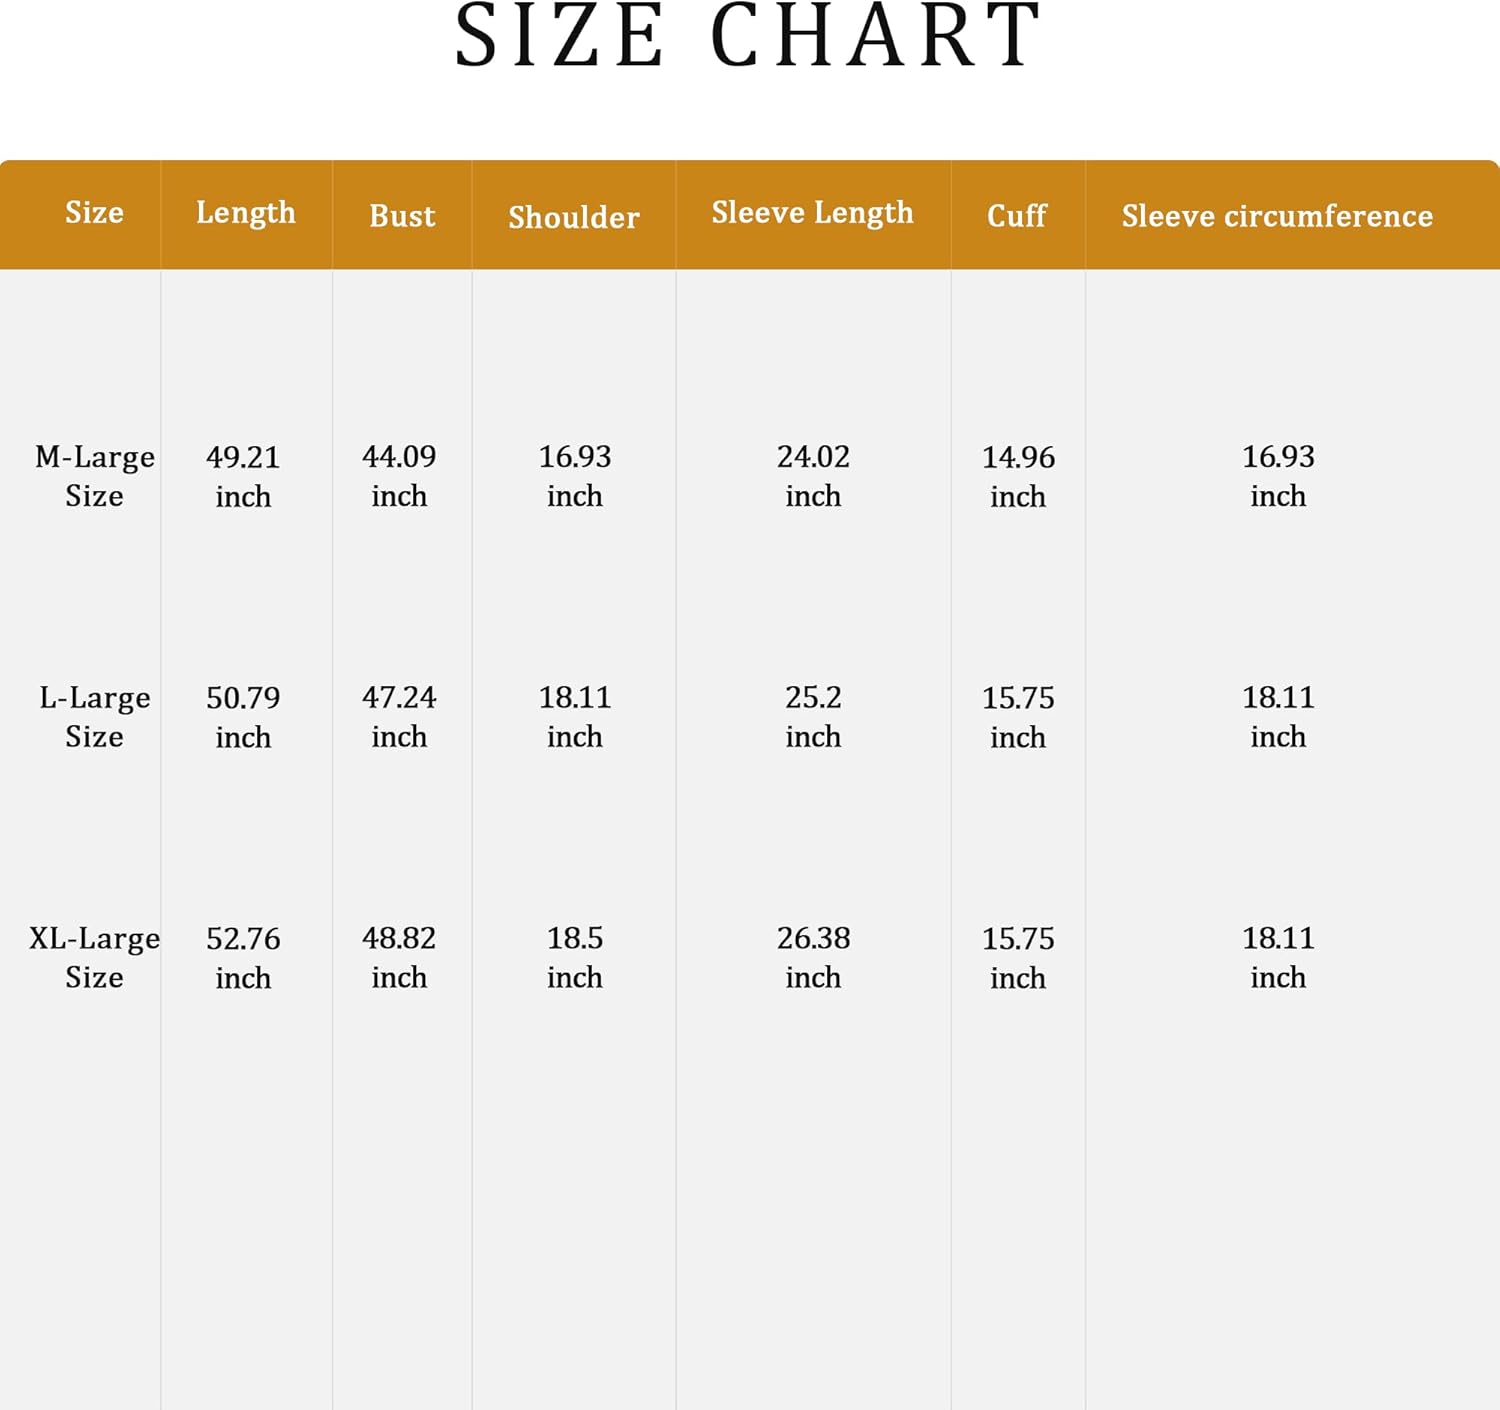Select the 14.96 inch cuff value
Screen dimensions: 1500x1410
1018,476
